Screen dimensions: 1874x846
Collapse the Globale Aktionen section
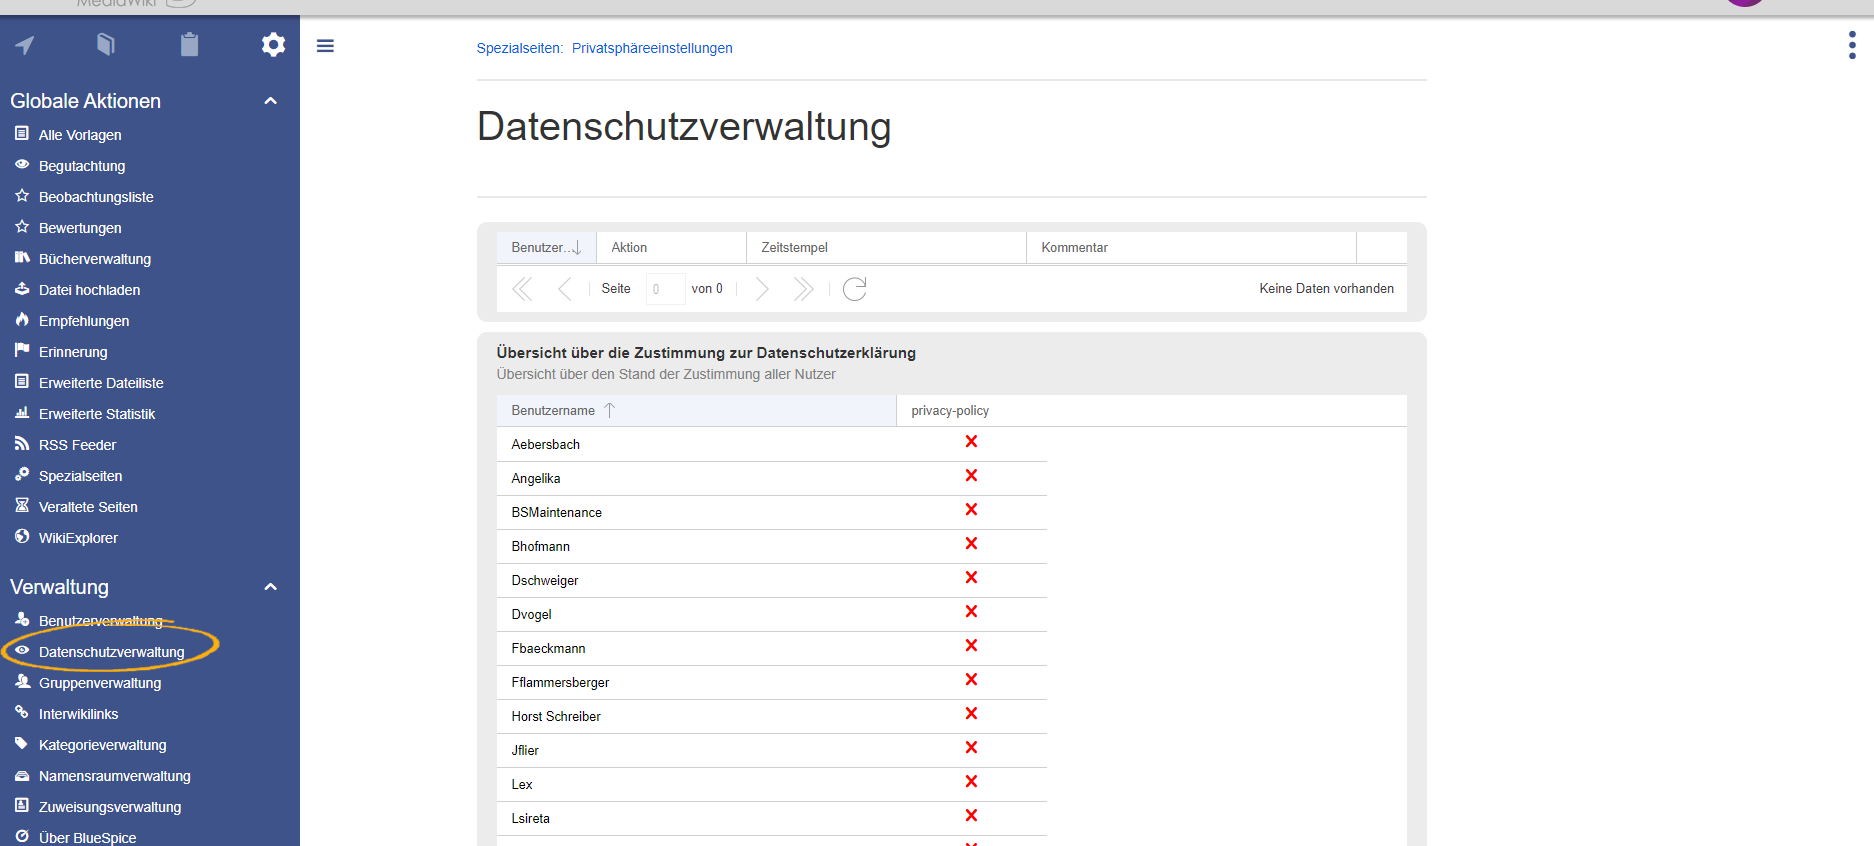[270, 101]
